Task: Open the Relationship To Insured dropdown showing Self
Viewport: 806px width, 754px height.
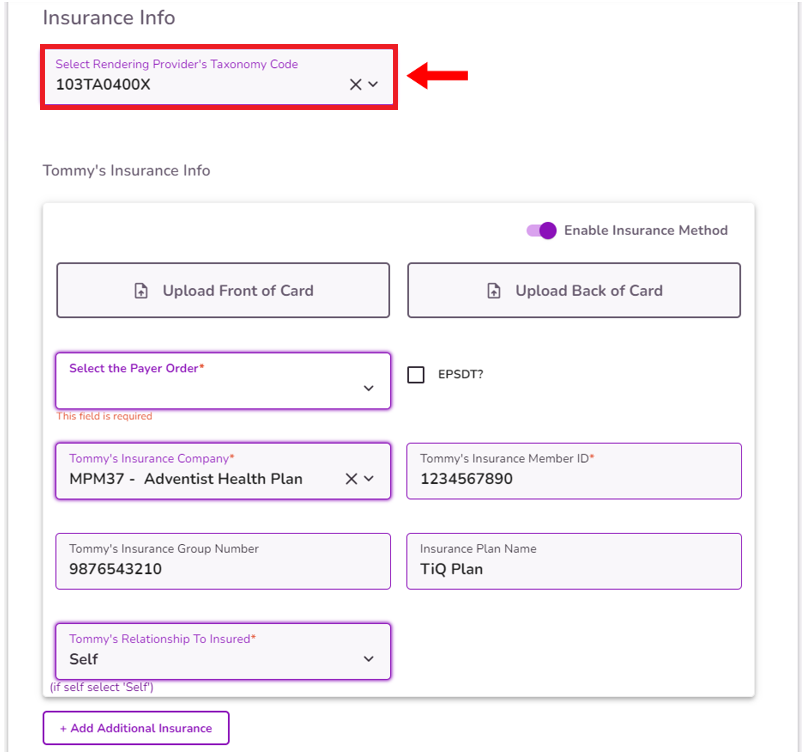Action: 222,651
